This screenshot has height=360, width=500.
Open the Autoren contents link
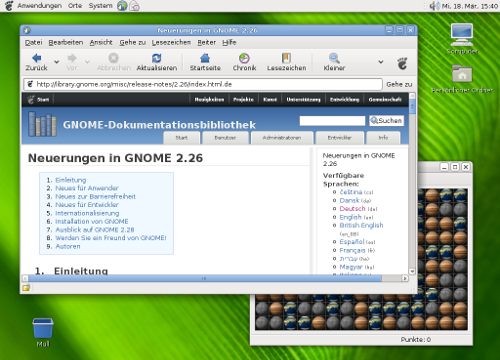tap(68, 246)
